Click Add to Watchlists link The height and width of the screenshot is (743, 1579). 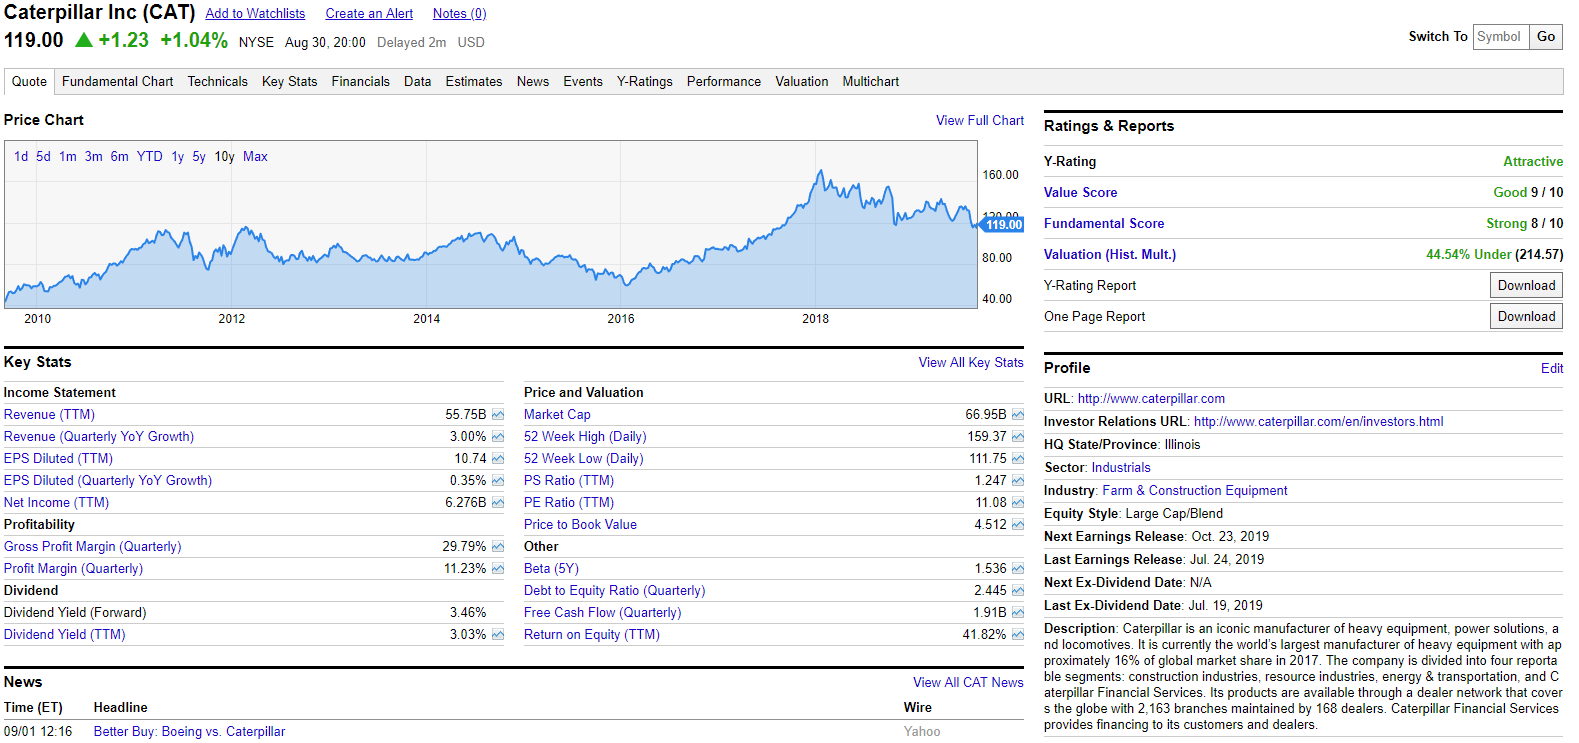click(255, 13)
